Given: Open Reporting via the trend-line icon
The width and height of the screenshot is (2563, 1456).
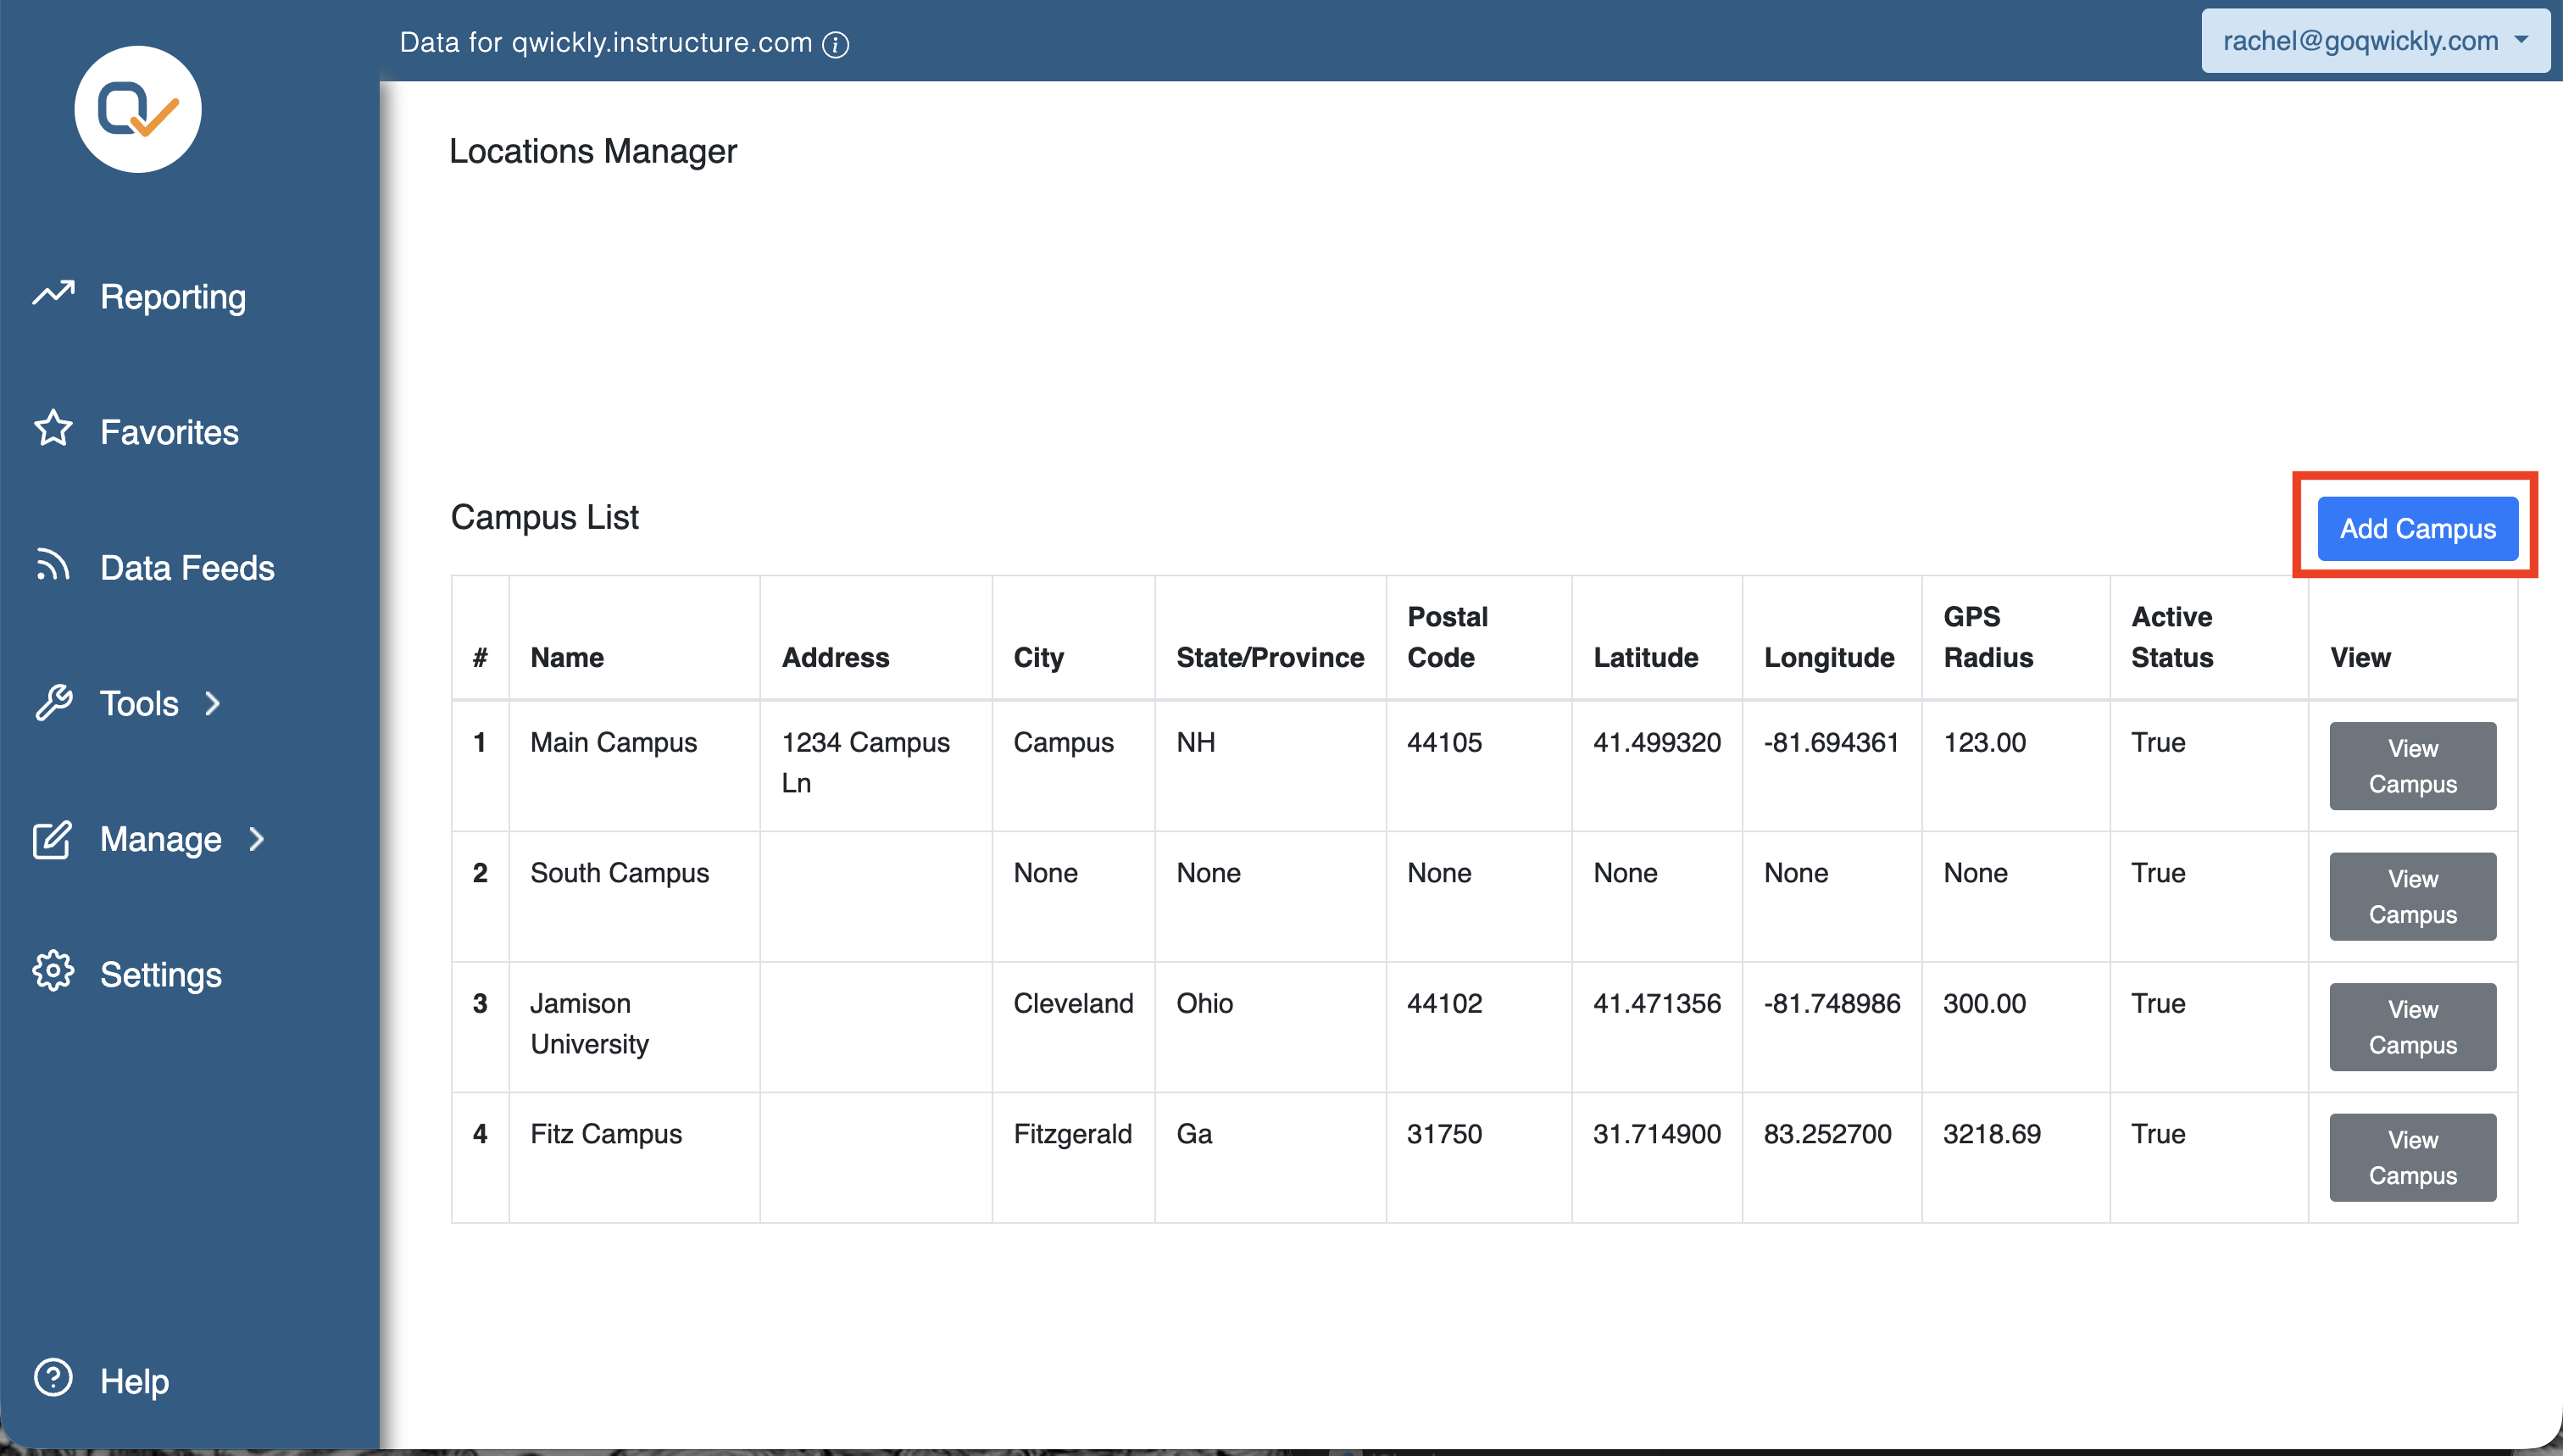Looking at the screenshot, I should pyautogui.click(x=54, y=293).
